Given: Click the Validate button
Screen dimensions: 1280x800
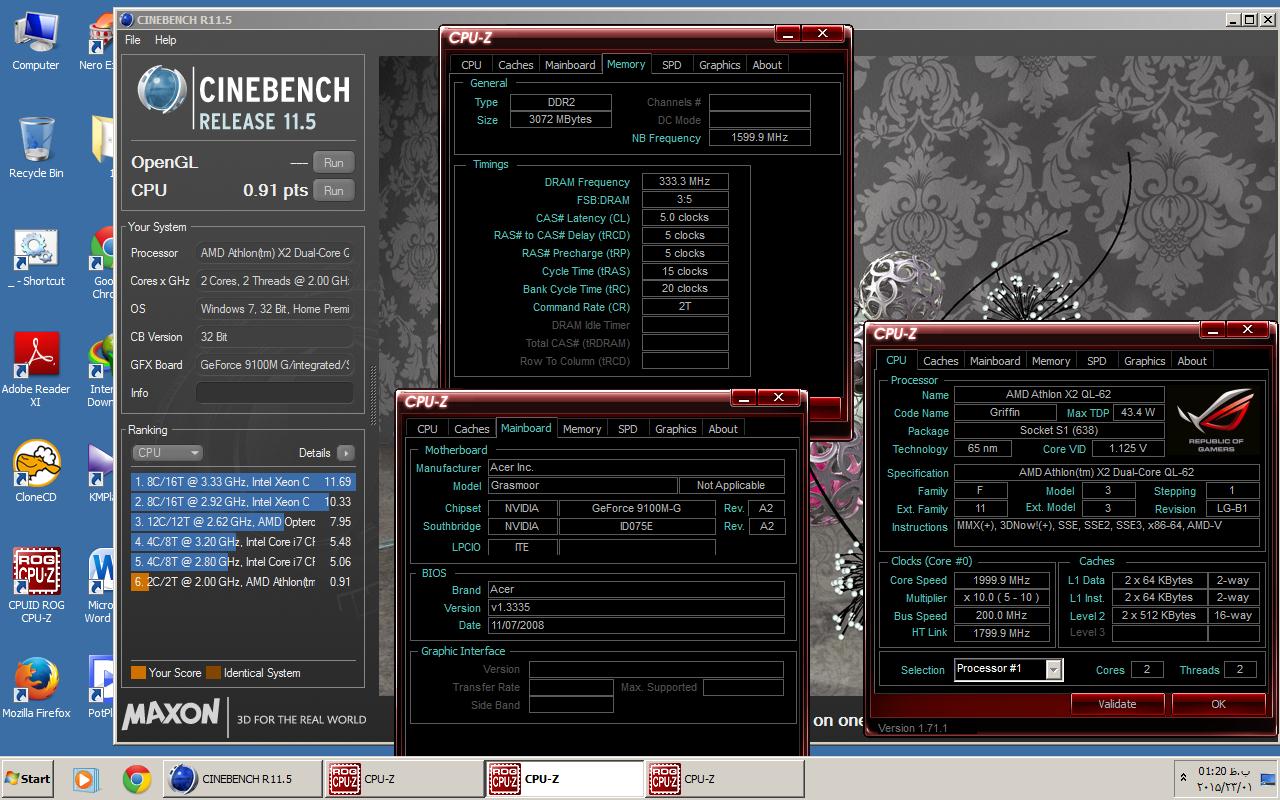Looking at the screenshot, I should [x=1117, y=704].
